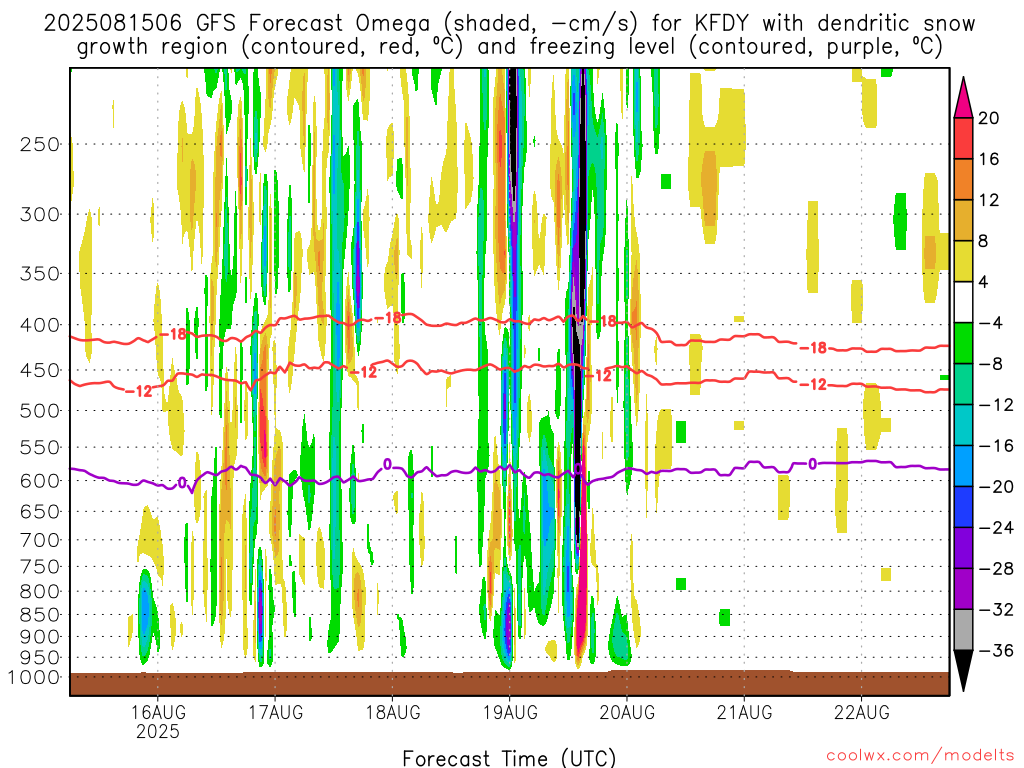Click the coolwx.com/modelts link text
Viewport: 1024px width, 768px height.
(x=920, y=756)
